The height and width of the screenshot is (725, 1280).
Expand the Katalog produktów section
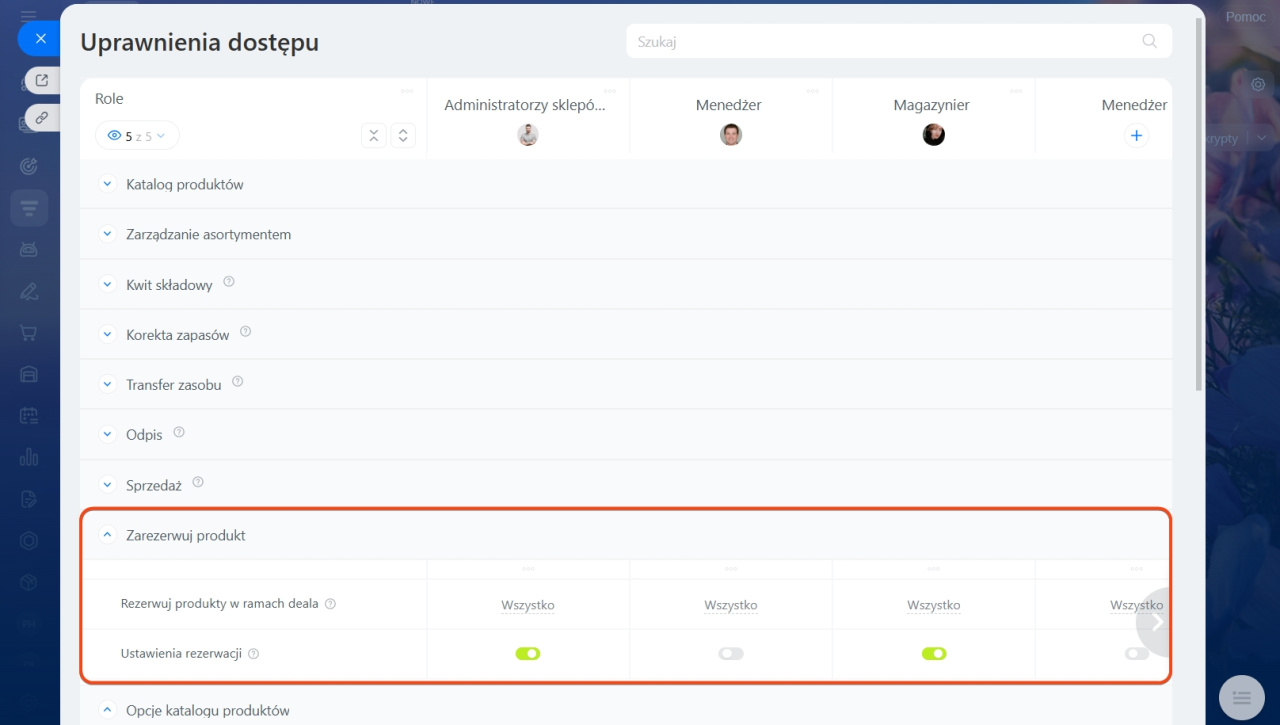point(108,184)
